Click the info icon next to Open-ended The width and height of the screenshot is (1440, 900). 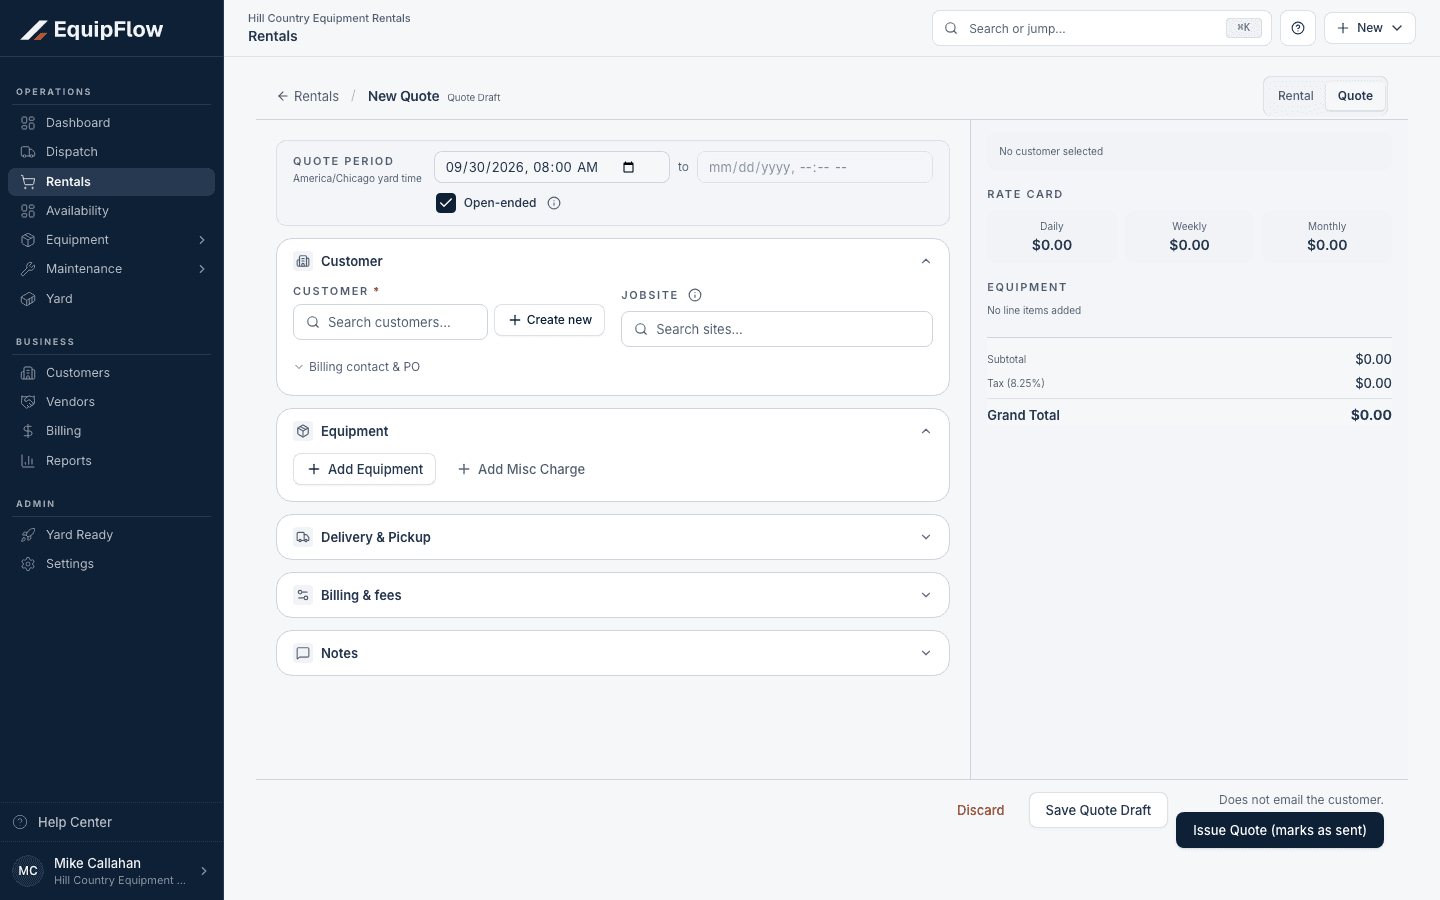click(x=554, y=203)
